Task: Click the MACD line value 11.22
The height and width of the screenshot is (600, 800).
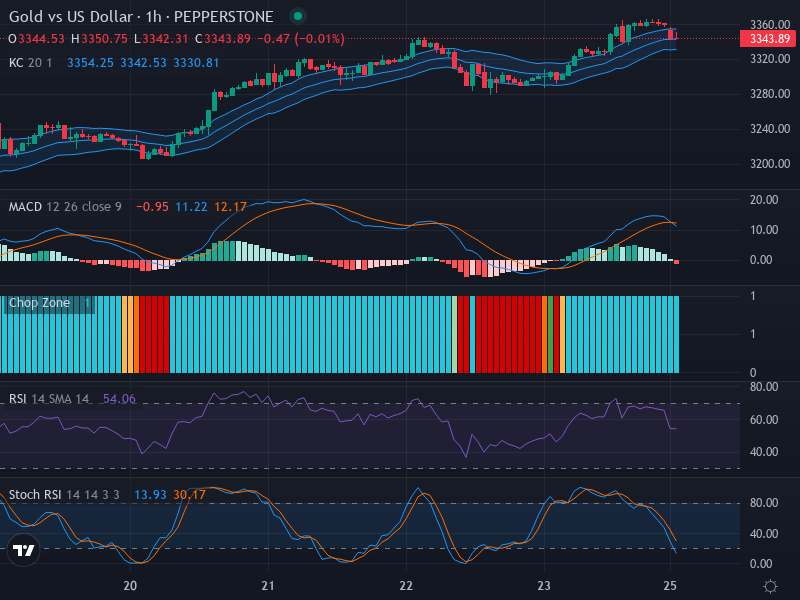Action: (191, 207)
